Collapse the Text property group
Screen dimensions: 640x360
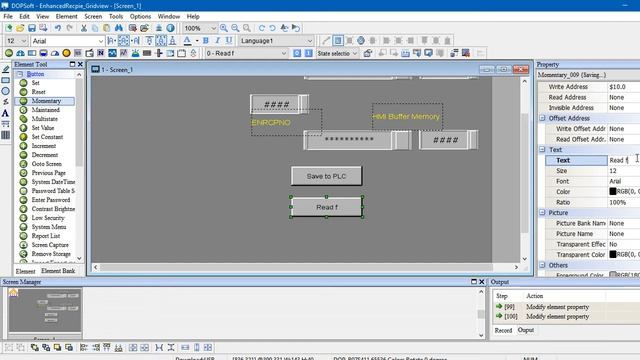[x=542, y=149]
